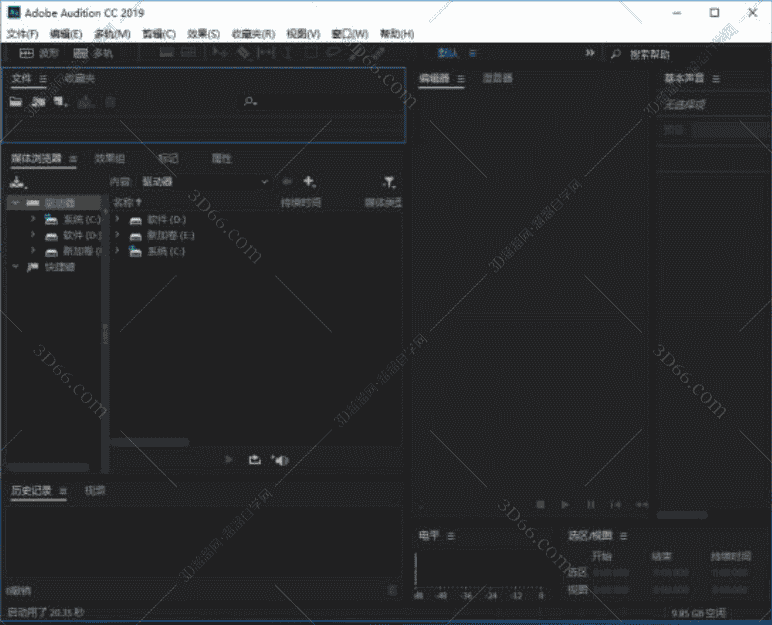Viewport: 772px width, 625px height.
Task: Click the editor Pause transport button
Action: [590, 504]
